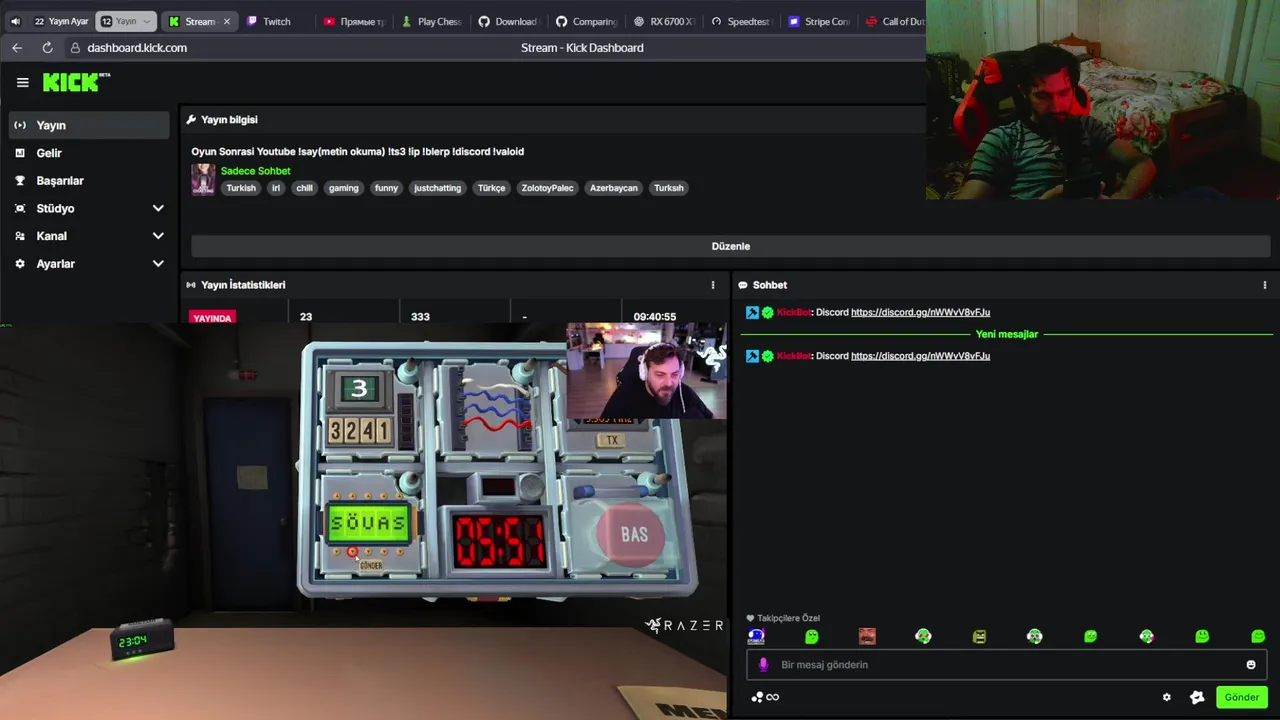Click the Sadece Sohbet category thumbnail
The width and height of the screenshot is (1280, 720).
pos(203,179)
